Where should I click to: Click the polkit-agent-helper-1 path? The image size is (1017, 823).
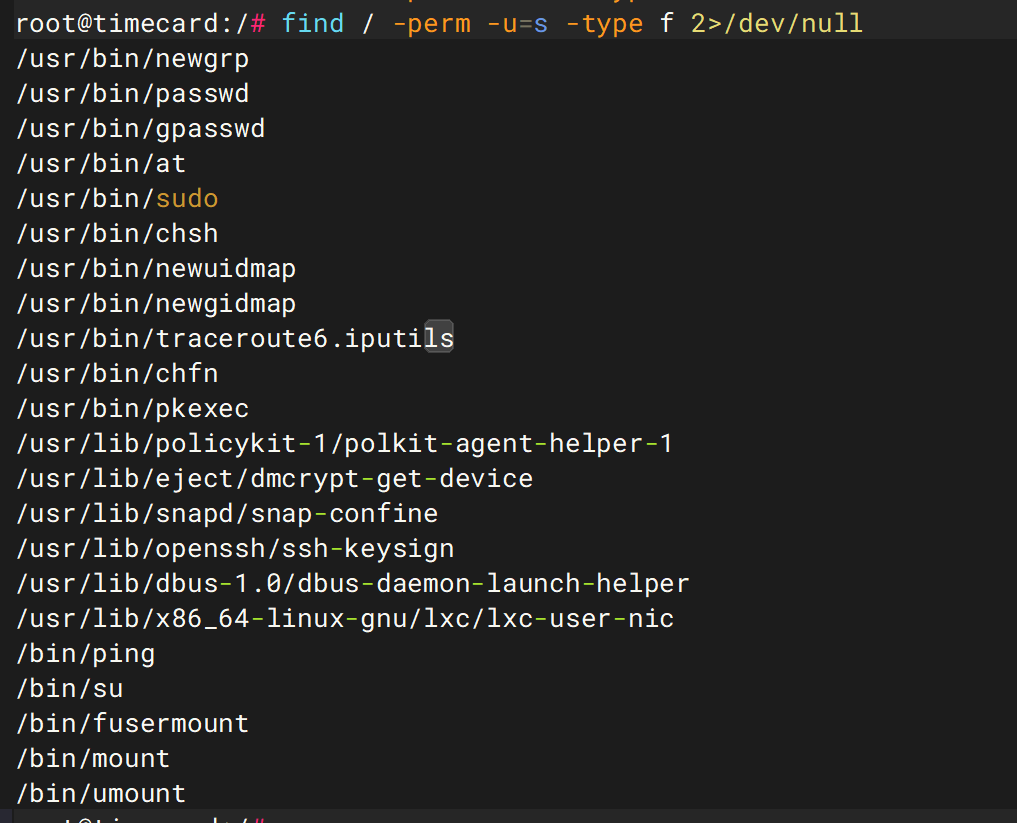pyautogui.click(x=344, y=444)
